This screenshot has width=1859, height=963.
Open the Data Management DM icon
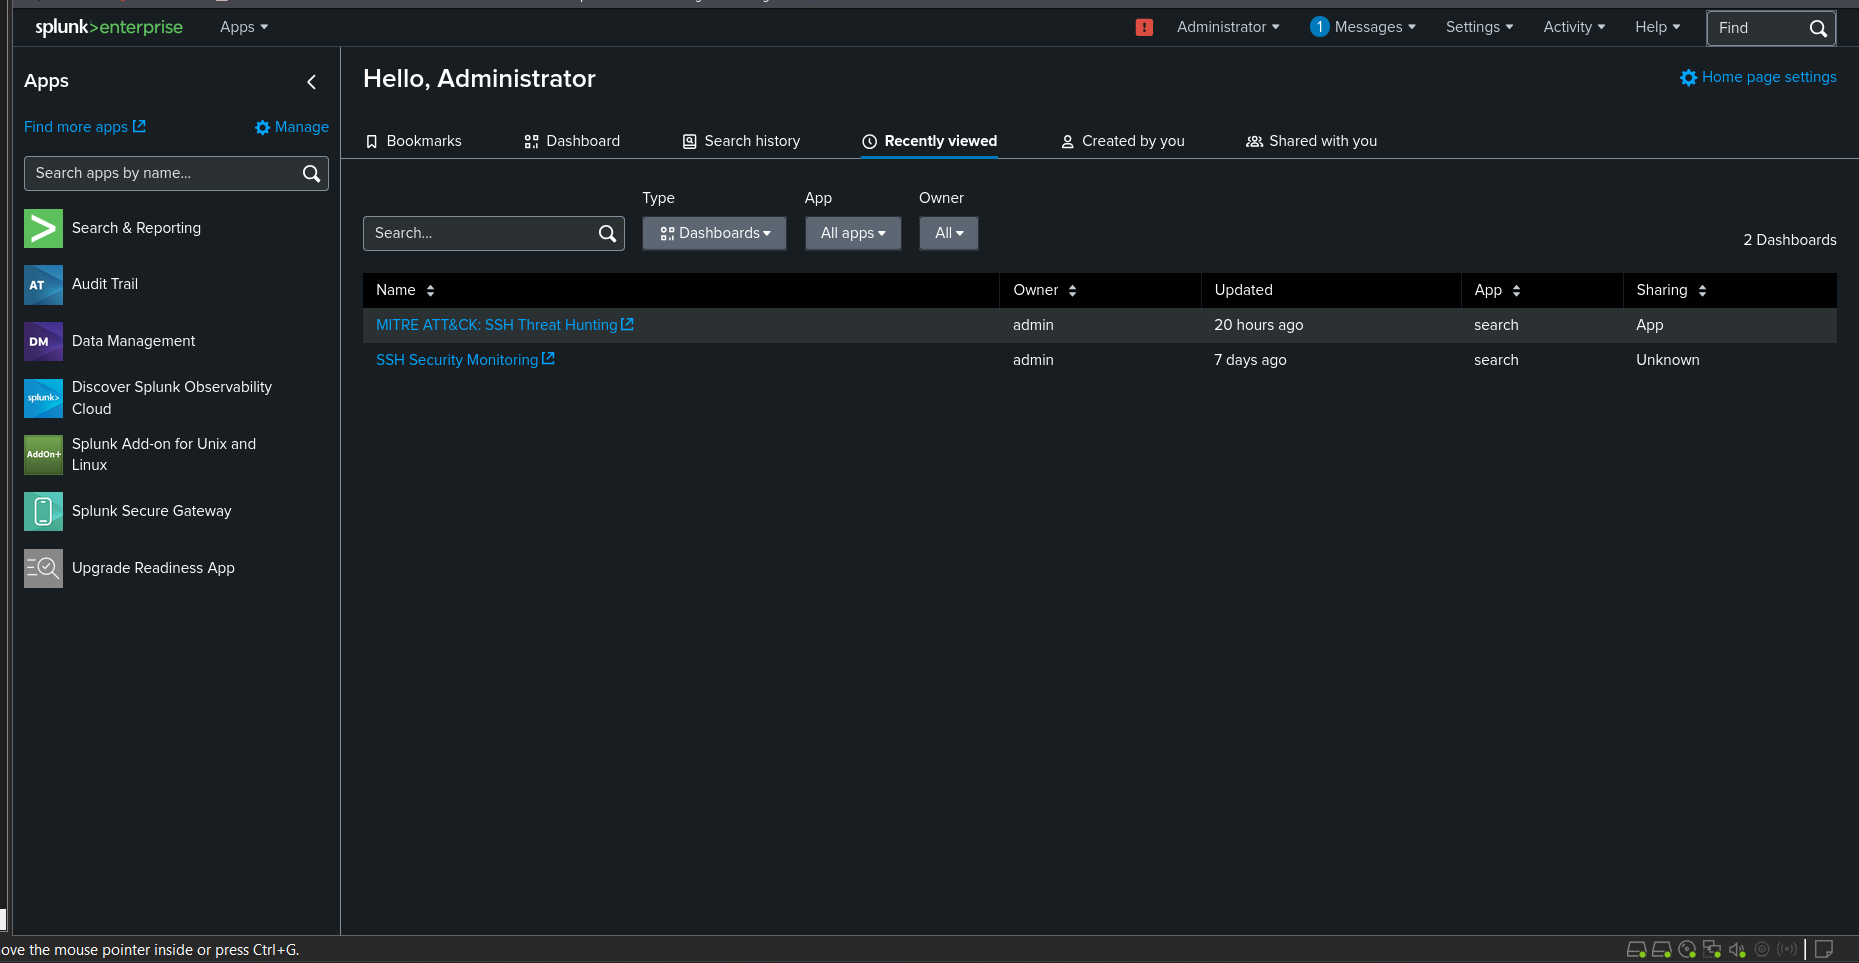pyautogui.click(x=43, y=341)
